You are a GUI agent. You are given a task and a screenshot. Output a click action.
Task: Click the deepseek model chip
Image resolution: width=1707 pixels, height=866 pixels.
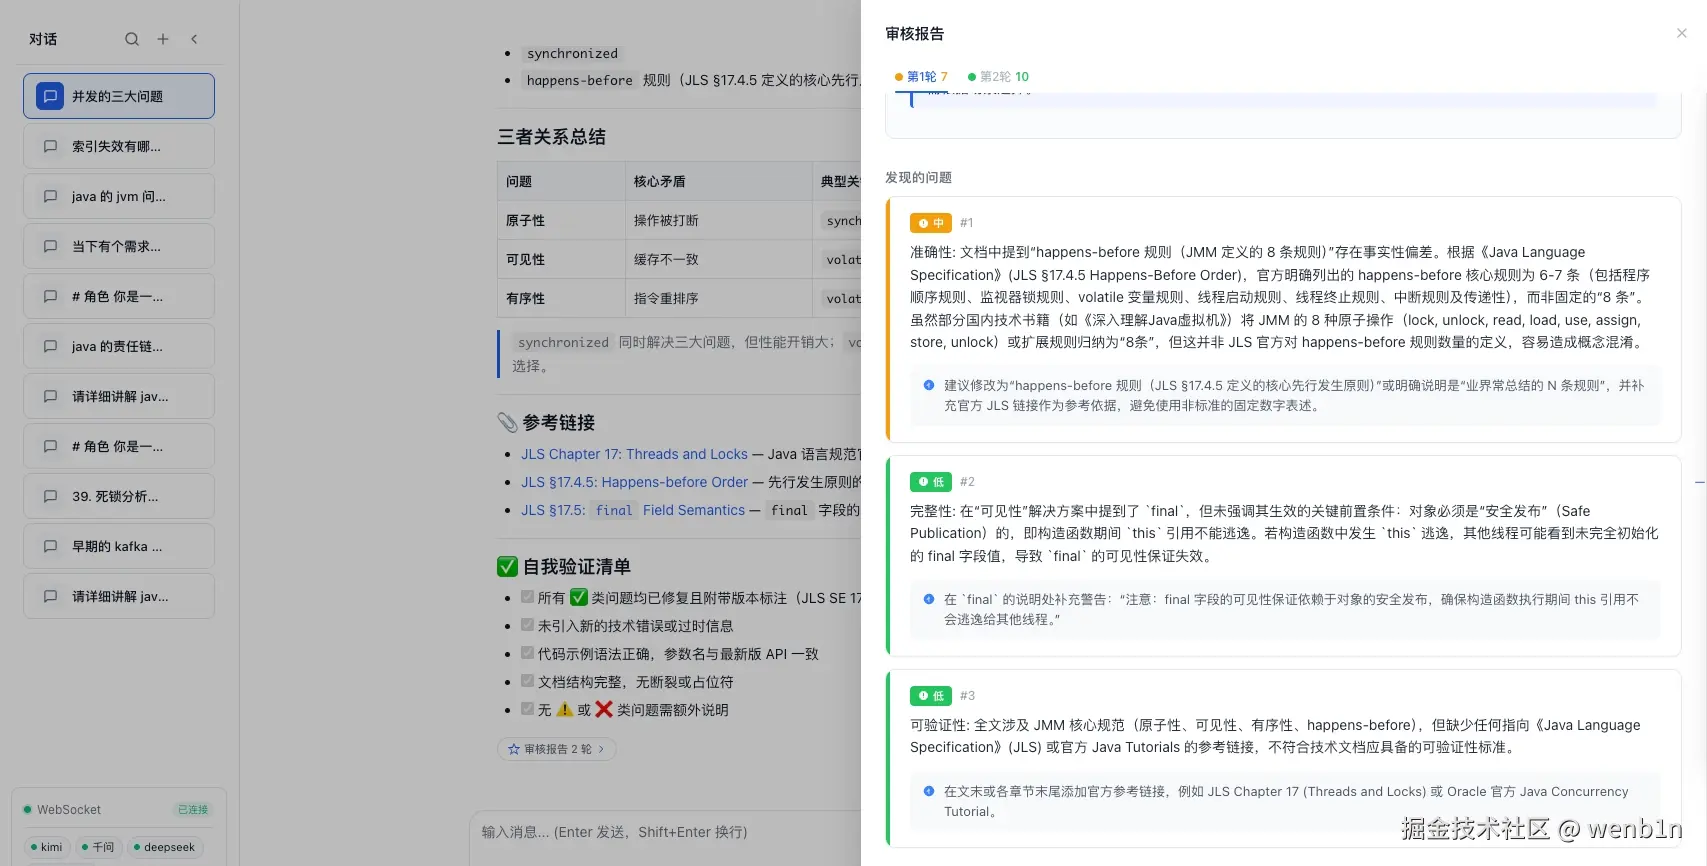[164, 847]
